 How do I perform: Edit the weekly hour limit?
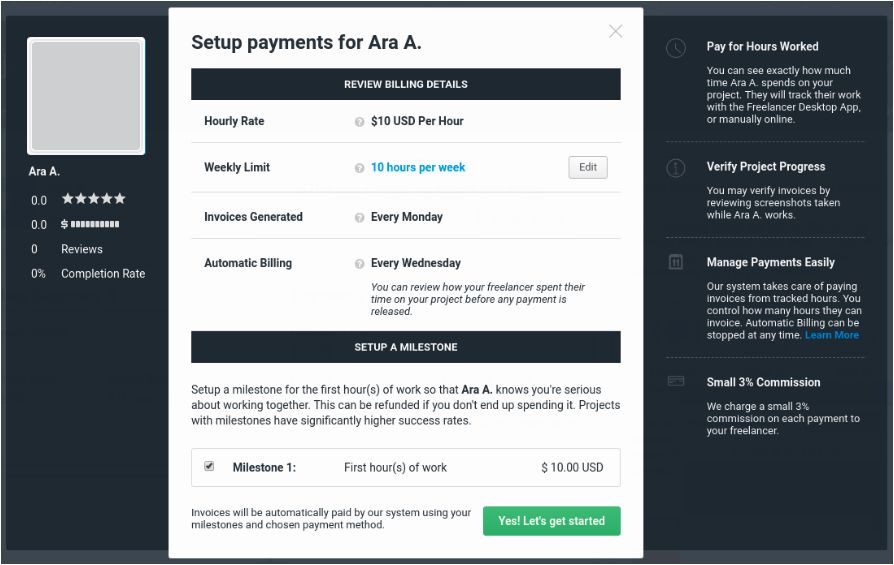click(x=588, y=167)
